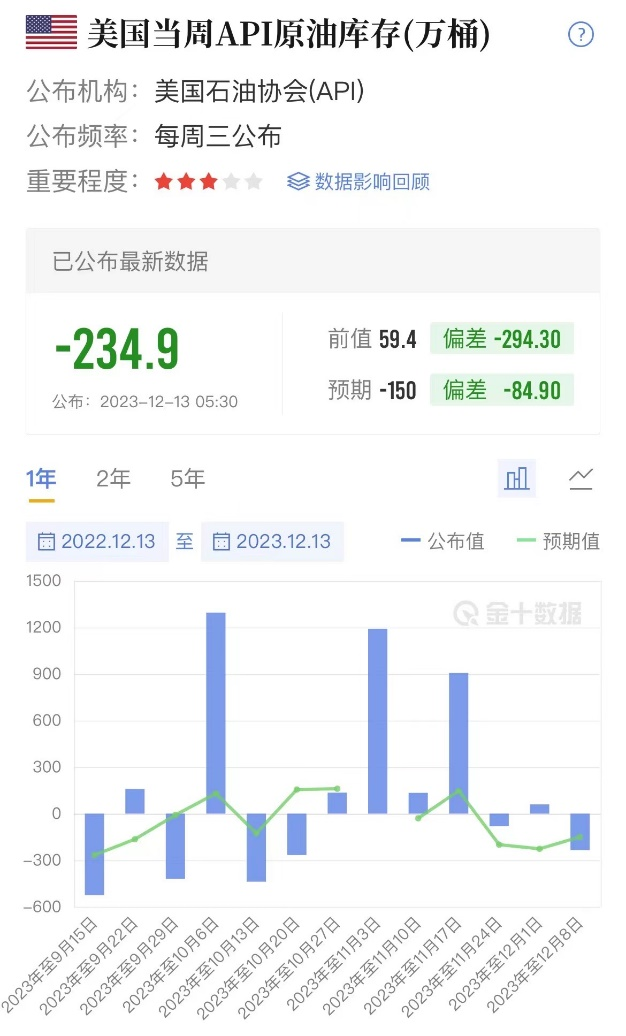Viewport: 626px width, 1036px height.
Task: Click the title 美国当周API原油库存(万桶)
Action: (x=289, y=33)
